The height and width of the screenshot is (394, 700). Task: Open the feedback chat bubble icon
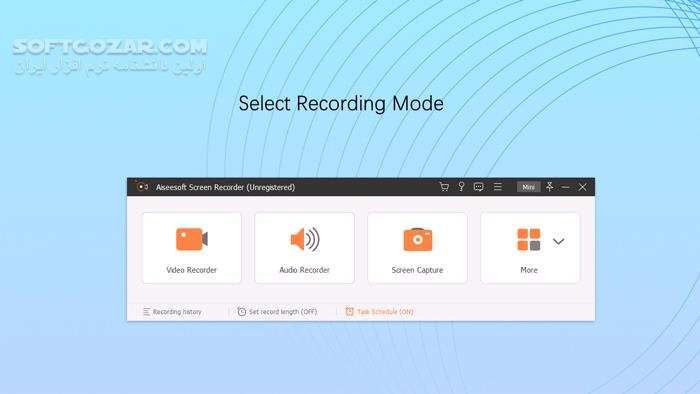[x=479, y=187]
